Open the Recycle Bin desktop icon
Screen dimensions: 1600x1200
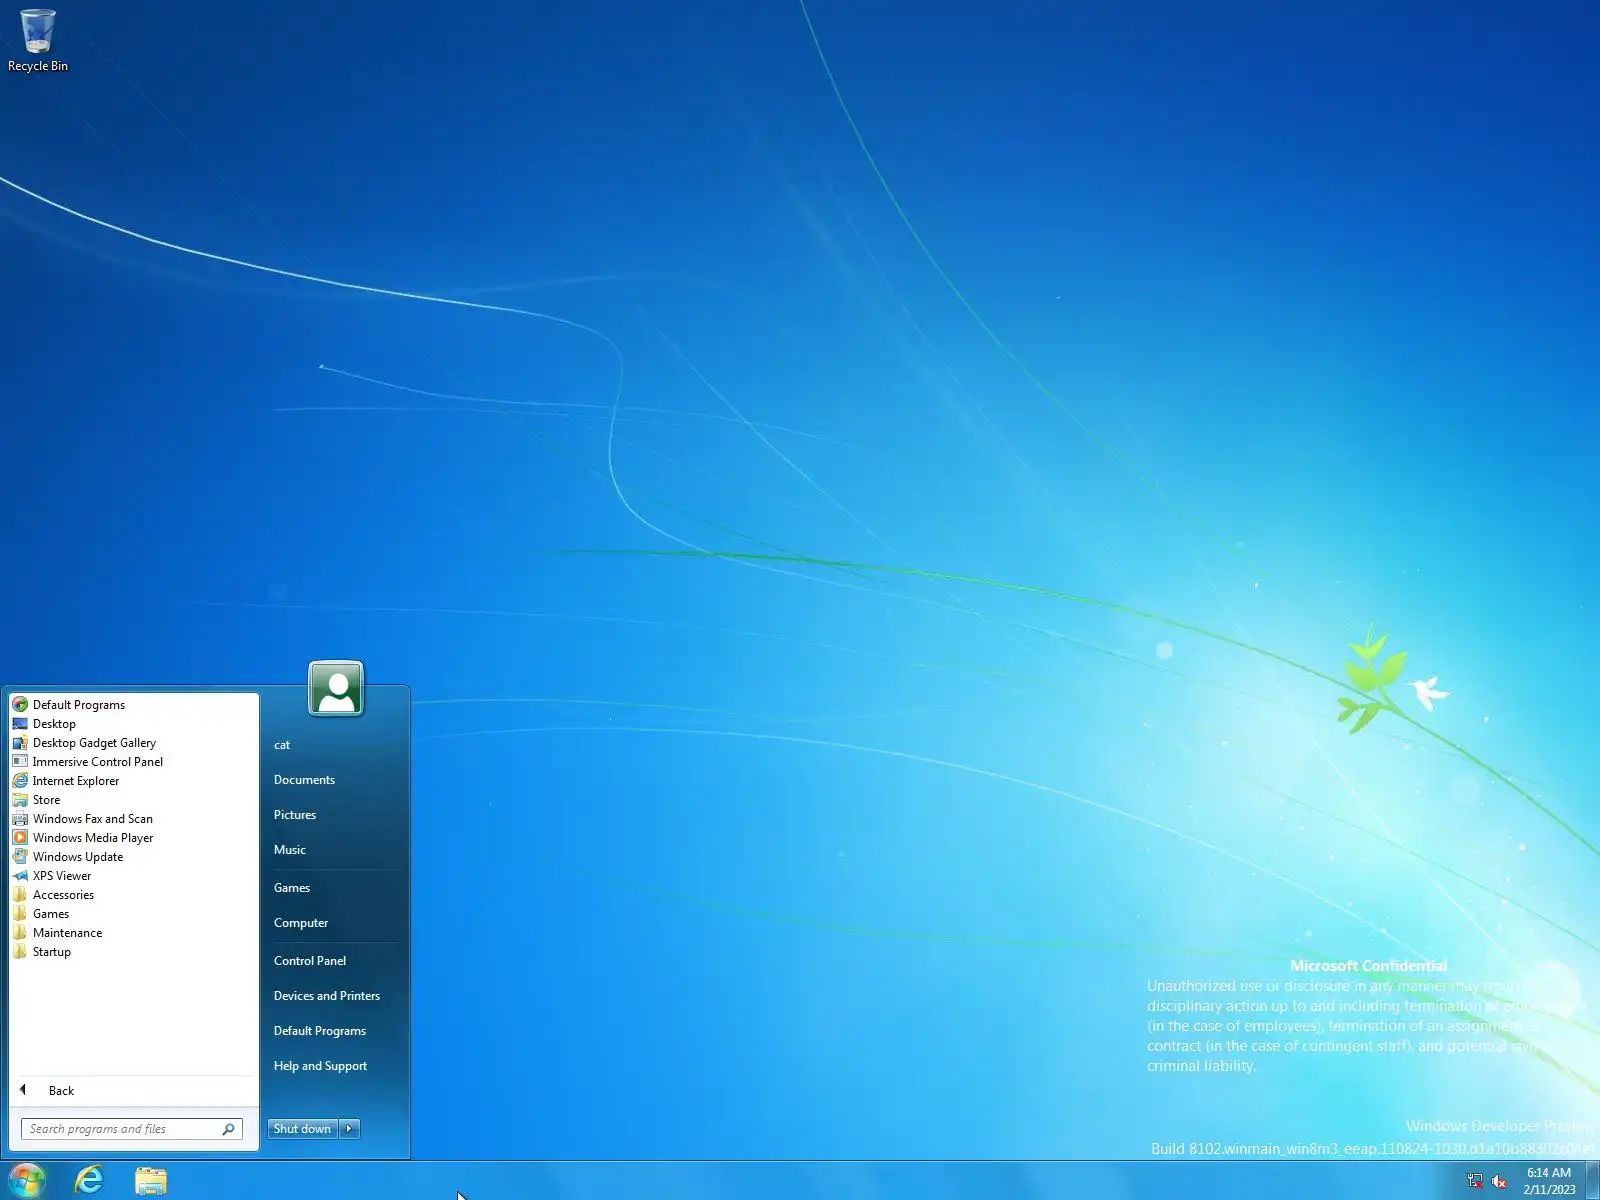38,40
